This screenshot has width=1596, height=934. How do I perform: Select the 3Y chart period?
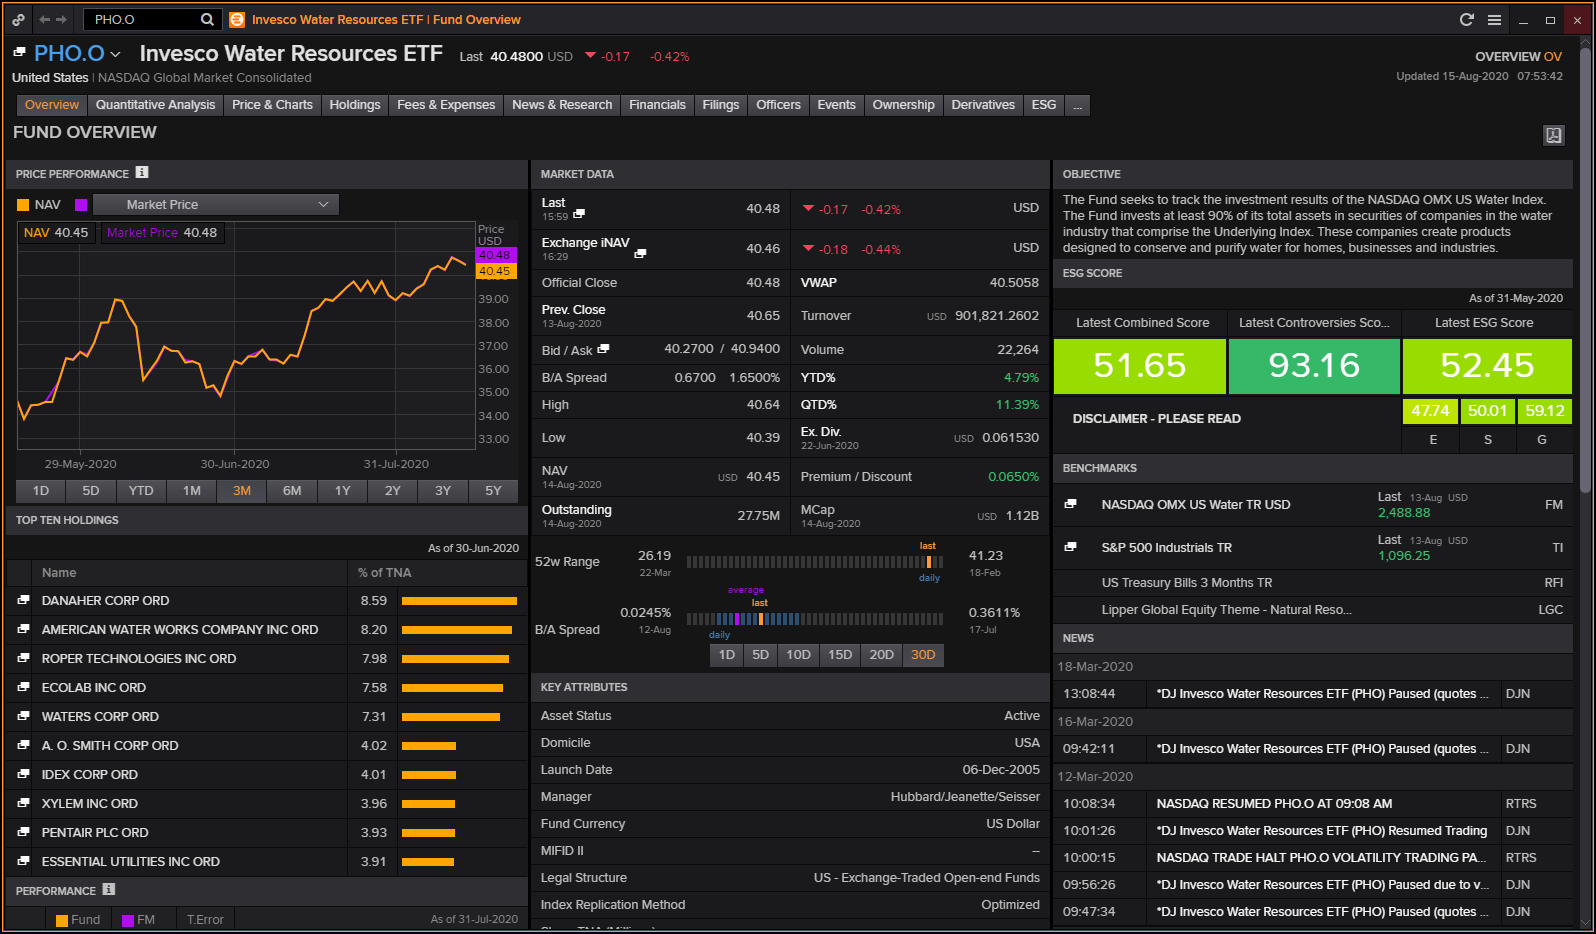[x=443, y=490]
